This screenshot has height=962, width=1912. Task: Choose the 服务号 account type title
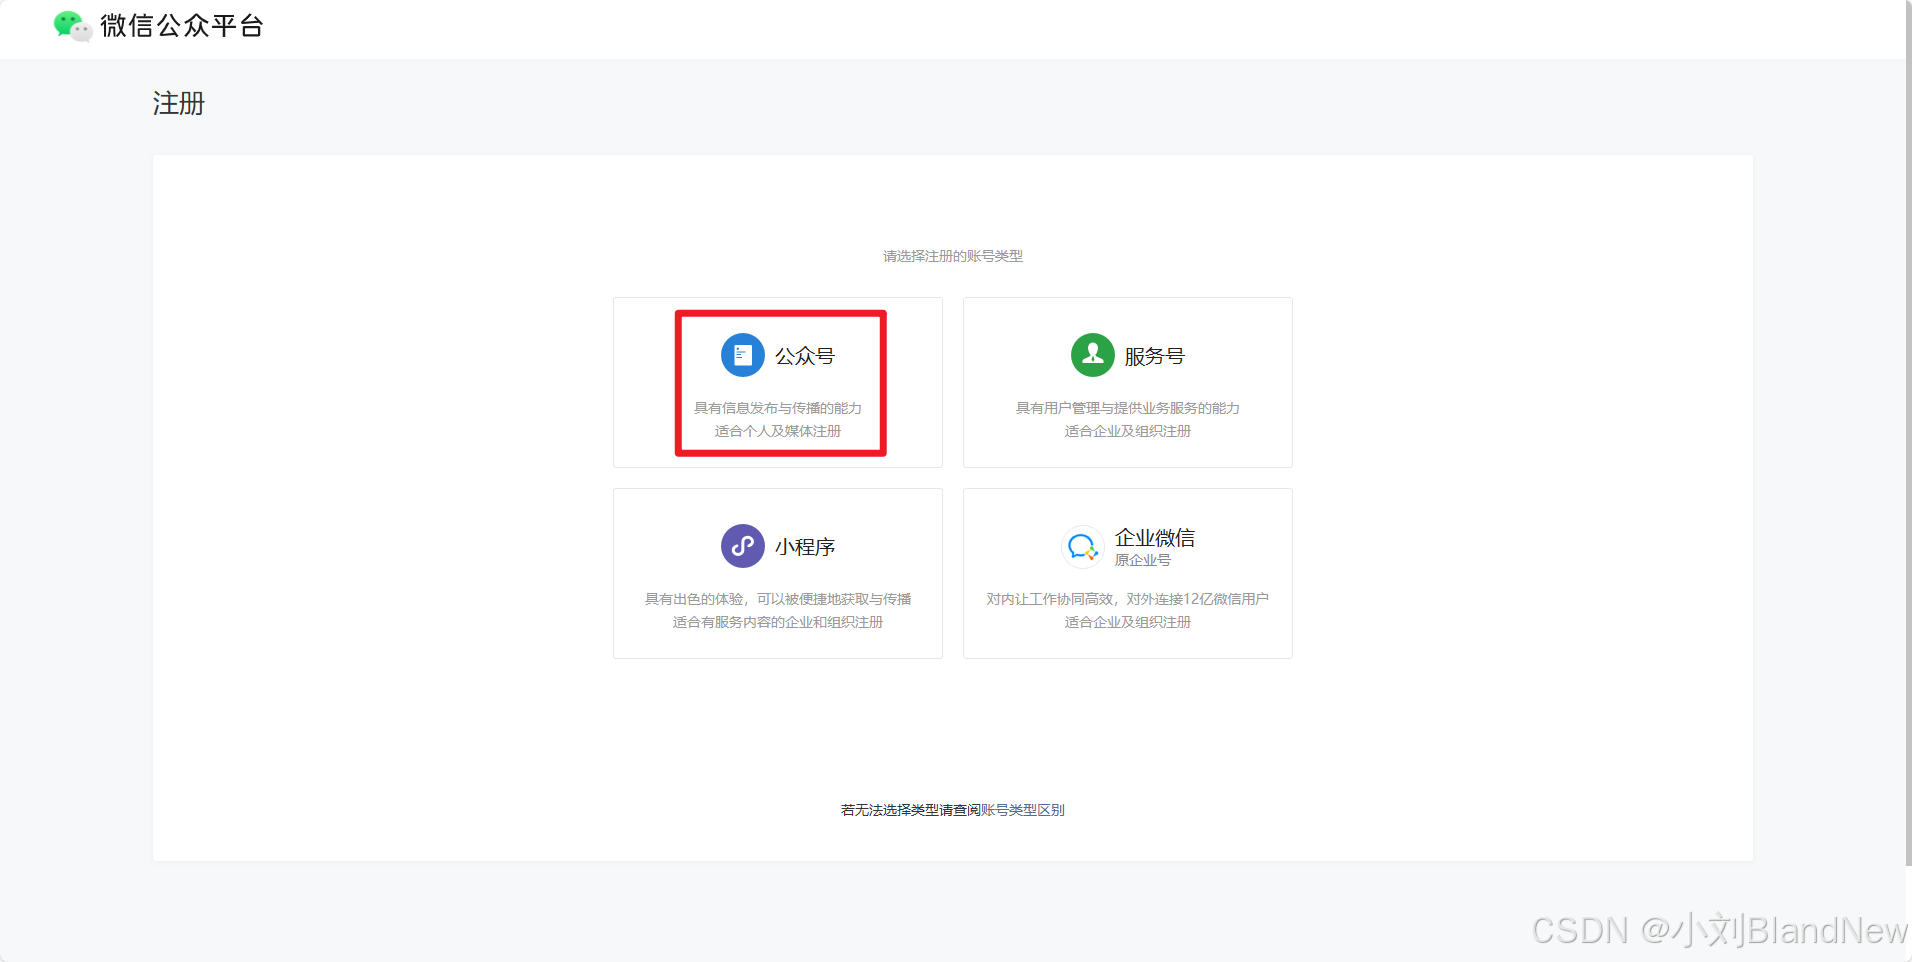(x=1155, y=356)
